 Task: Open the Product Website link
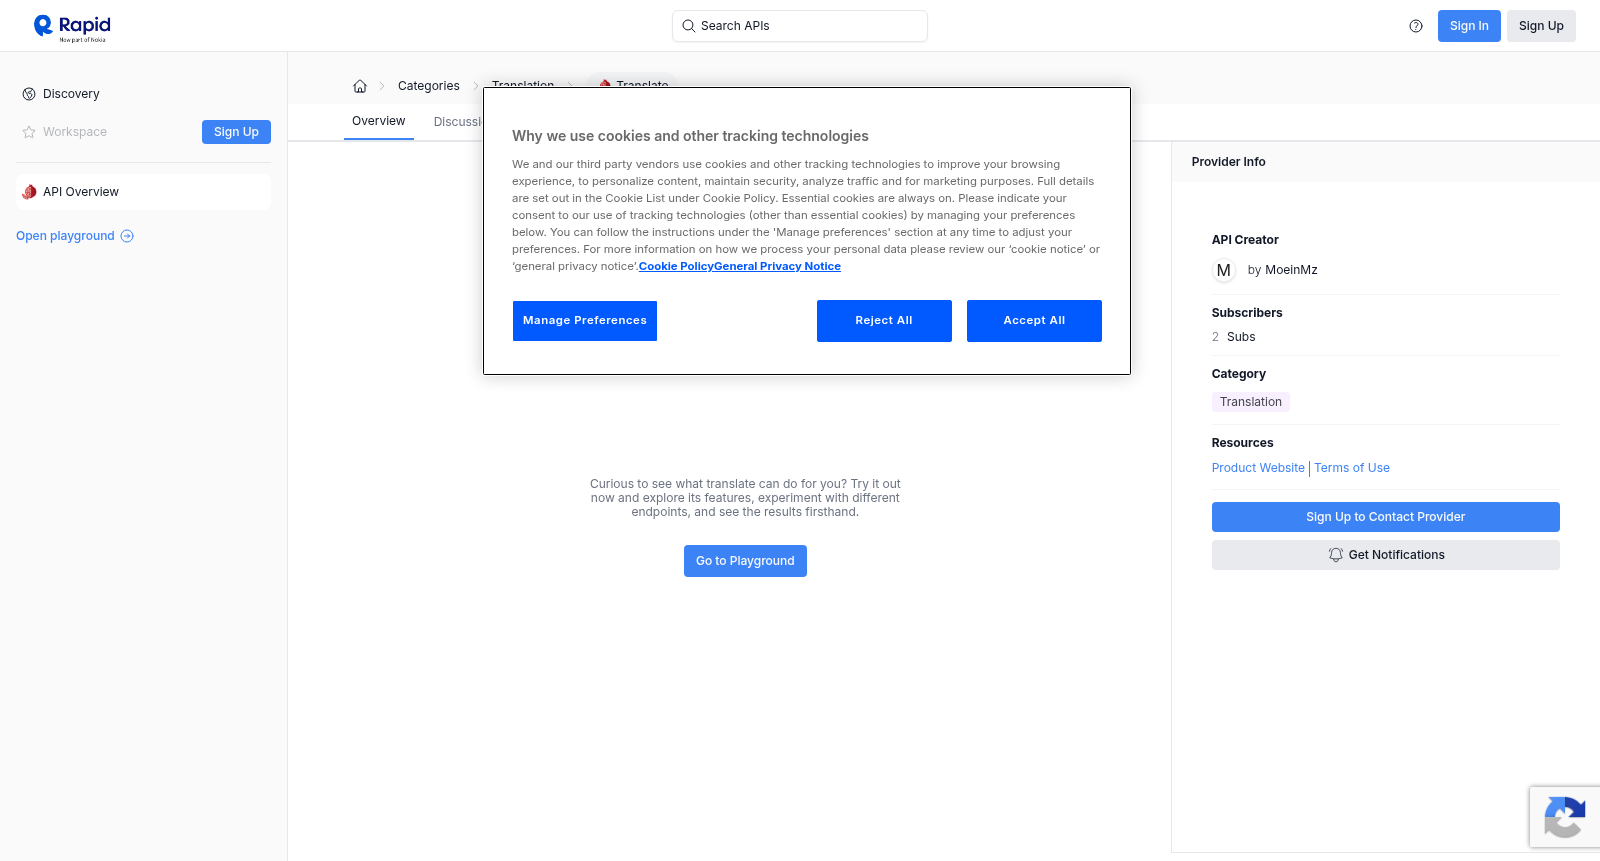coord(1258,468)
